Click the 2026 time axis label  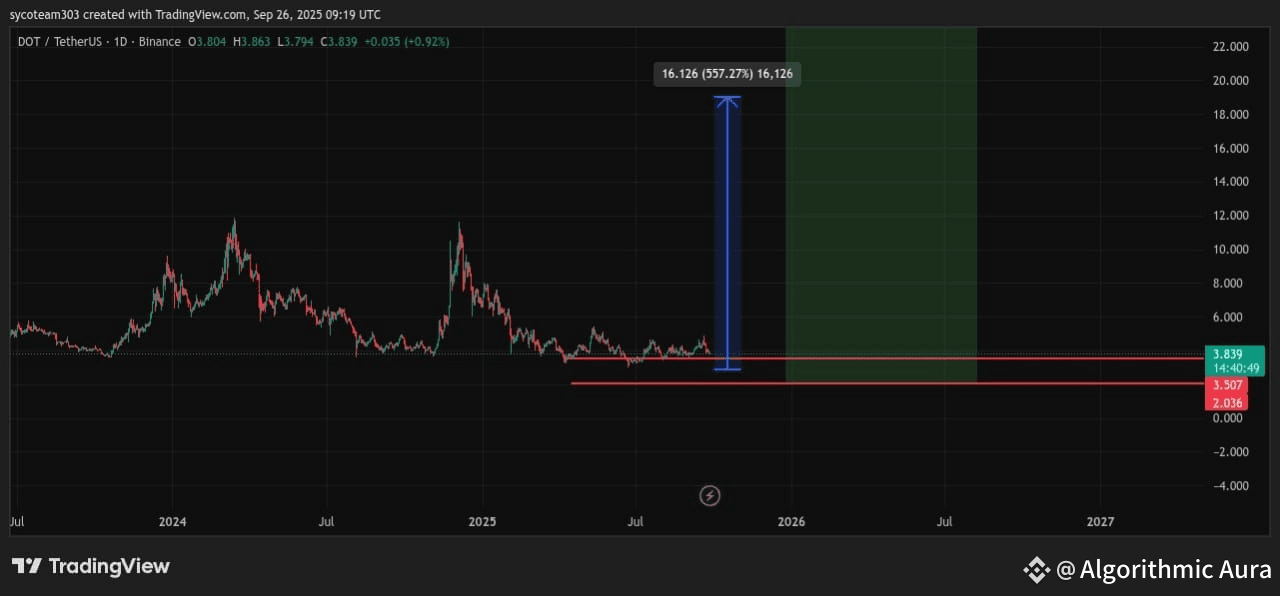(791, 522)
